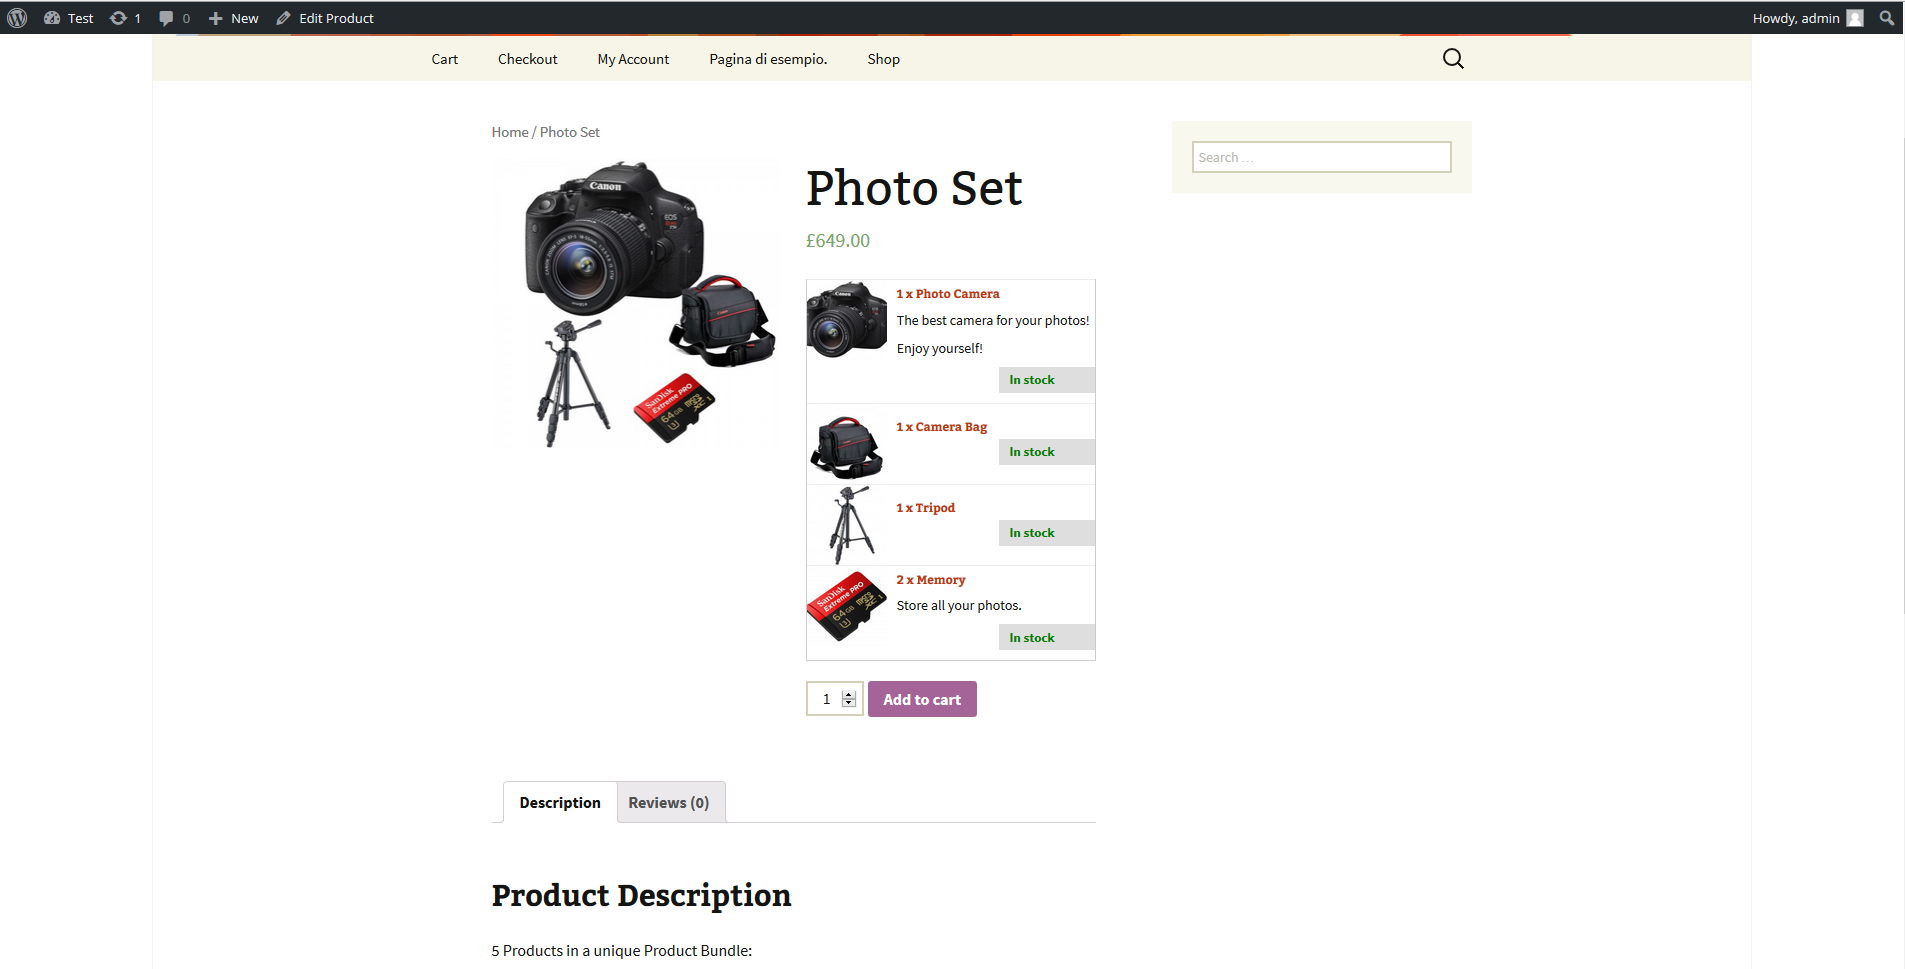Open Pagina di esempio page

point(769,59)
